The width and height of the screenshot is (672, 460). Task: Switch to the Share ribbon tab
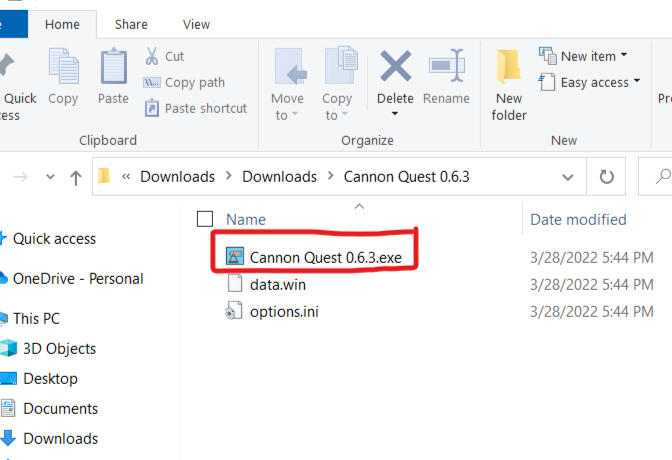(x=131, y=24)
